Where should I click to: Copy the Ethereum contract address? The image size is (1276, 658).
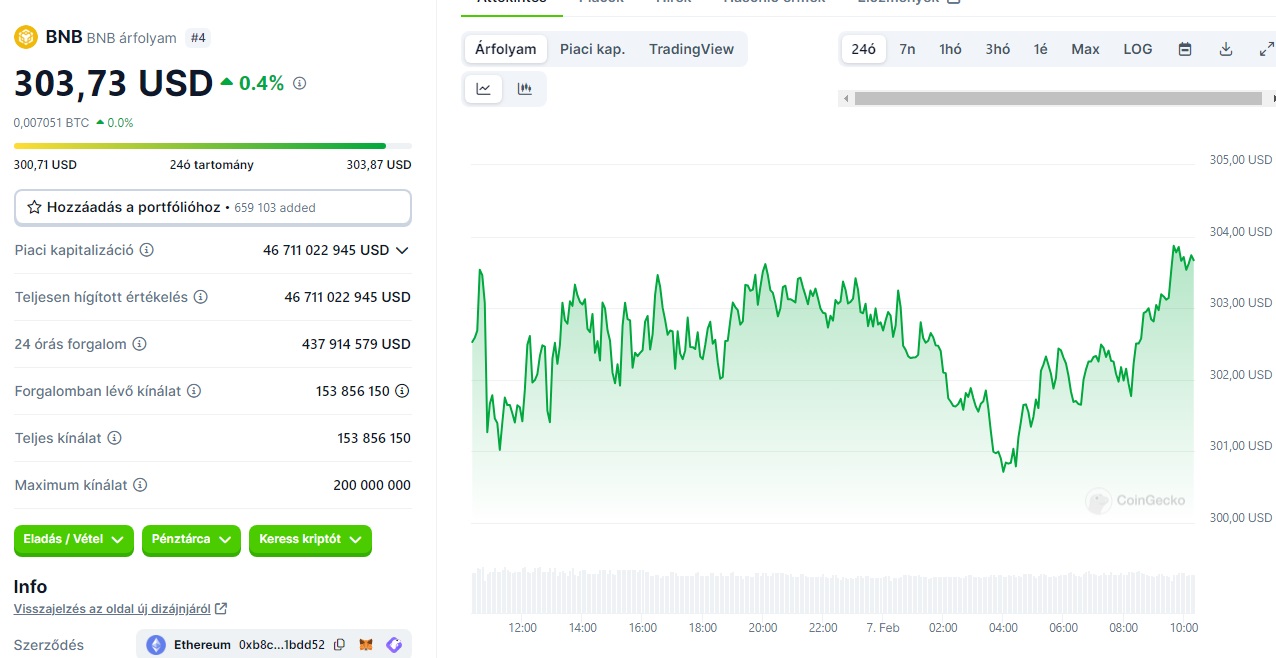(x=340, y=645)
